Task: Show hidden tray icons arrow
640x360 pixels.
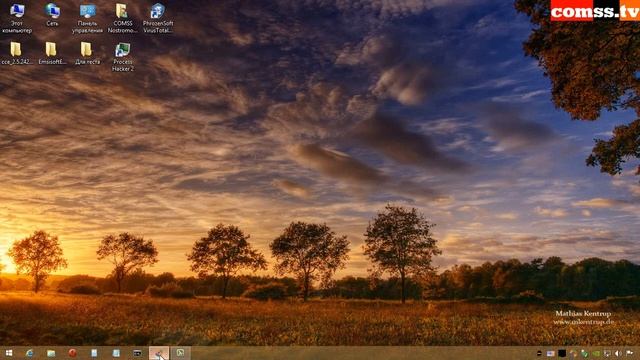Action: (x=539, y=353)
